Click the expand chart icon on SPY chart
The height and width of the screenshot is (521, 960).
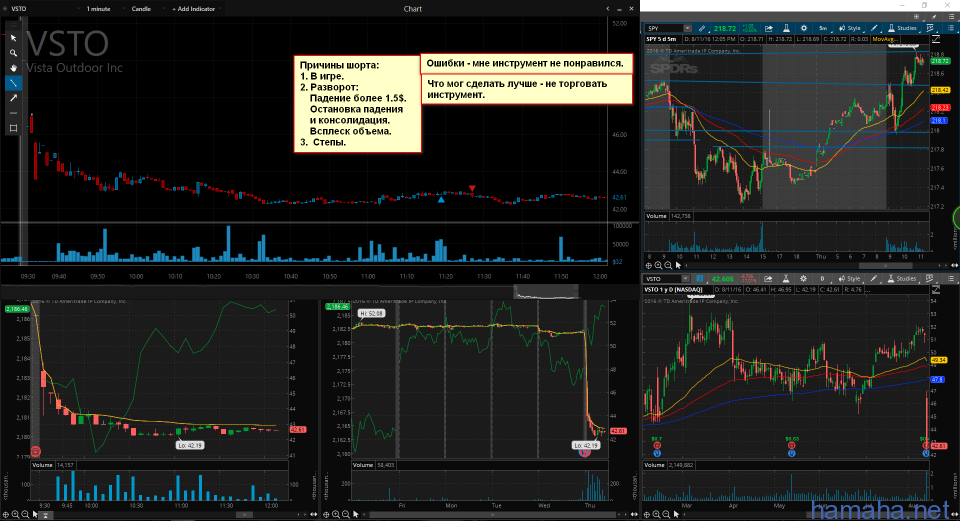[936, 39]
